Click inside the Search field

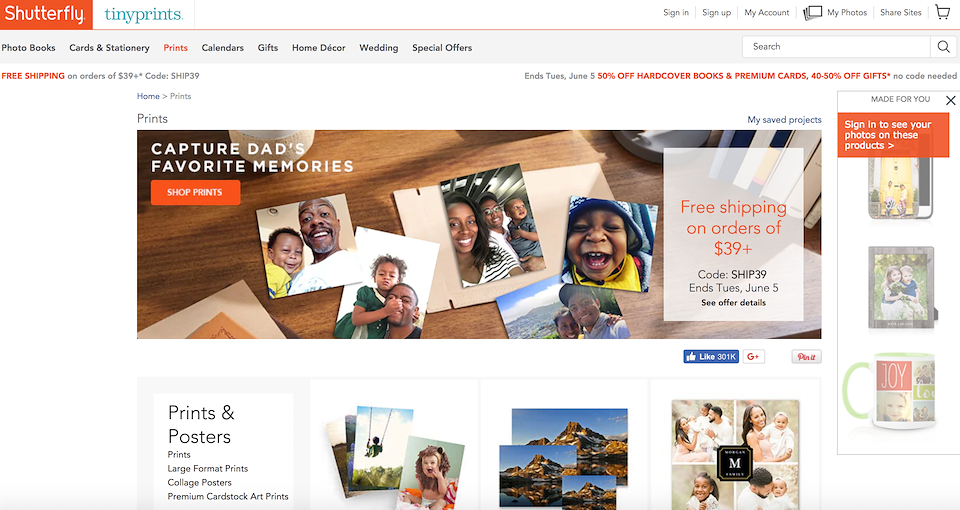pyautogui.click(x=836, y=47)
